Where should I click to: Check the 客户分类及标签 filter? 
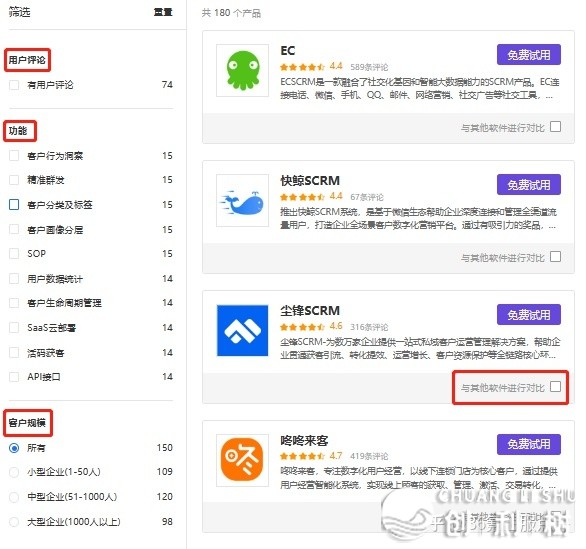tap(14, 204)
